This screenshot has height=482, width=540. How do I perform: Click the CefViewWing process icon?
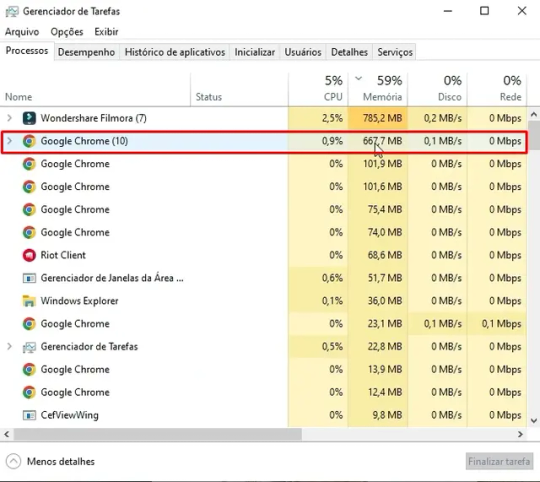click(x=29, y=415)
